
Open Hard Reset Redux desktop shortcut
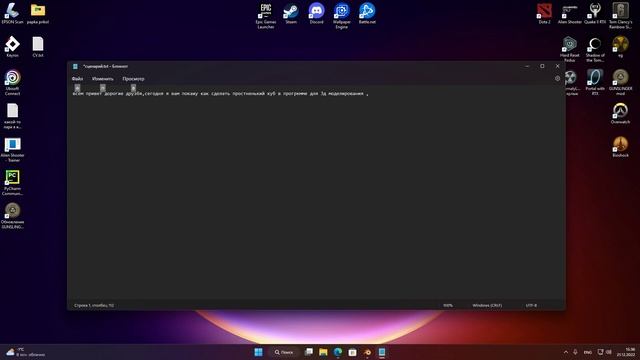[x=569, y=49]
